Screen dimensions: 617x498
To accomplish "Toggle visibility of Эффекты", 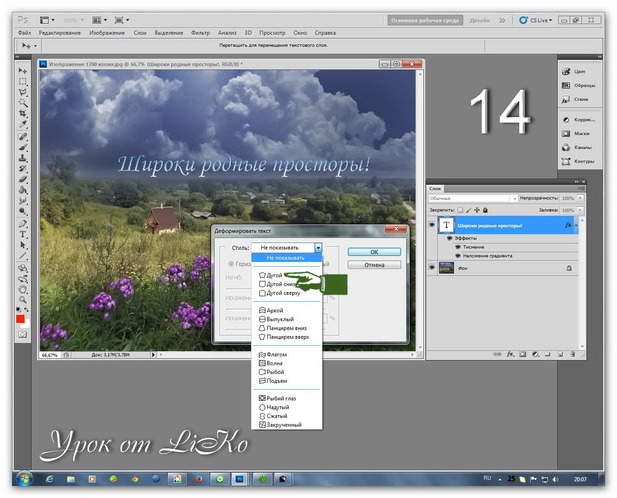I will pyautogui.click(x=449, y=238).
